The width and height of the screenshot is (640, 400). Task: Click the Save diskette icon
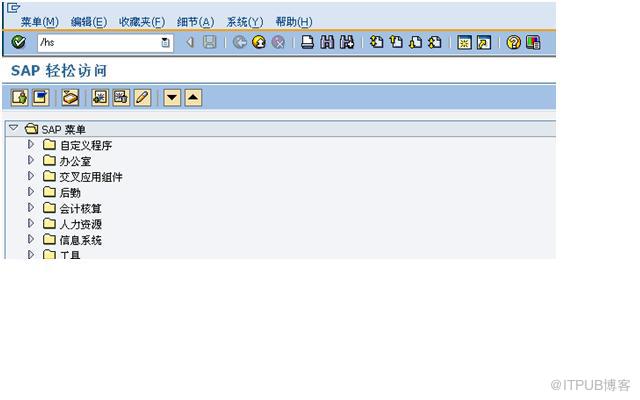tap(210, 42)
